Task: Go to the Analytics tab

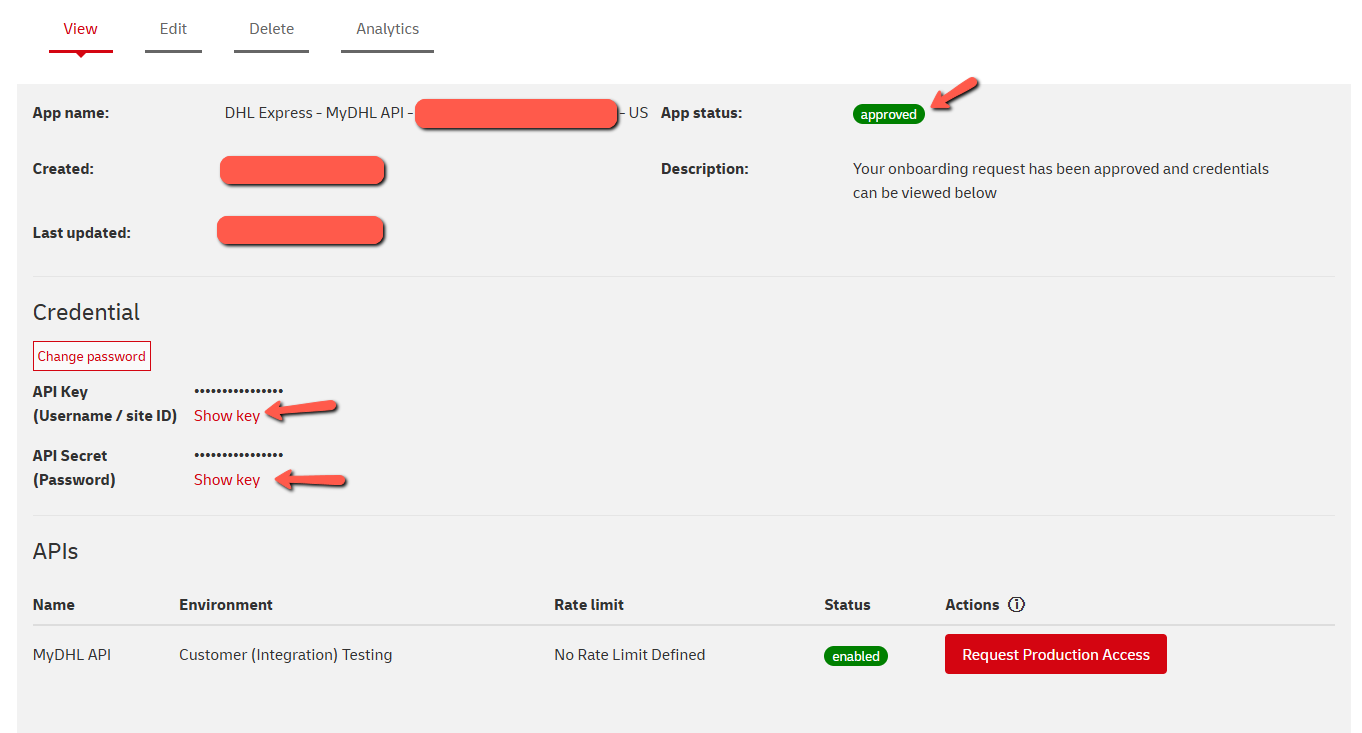Action: 387,29
